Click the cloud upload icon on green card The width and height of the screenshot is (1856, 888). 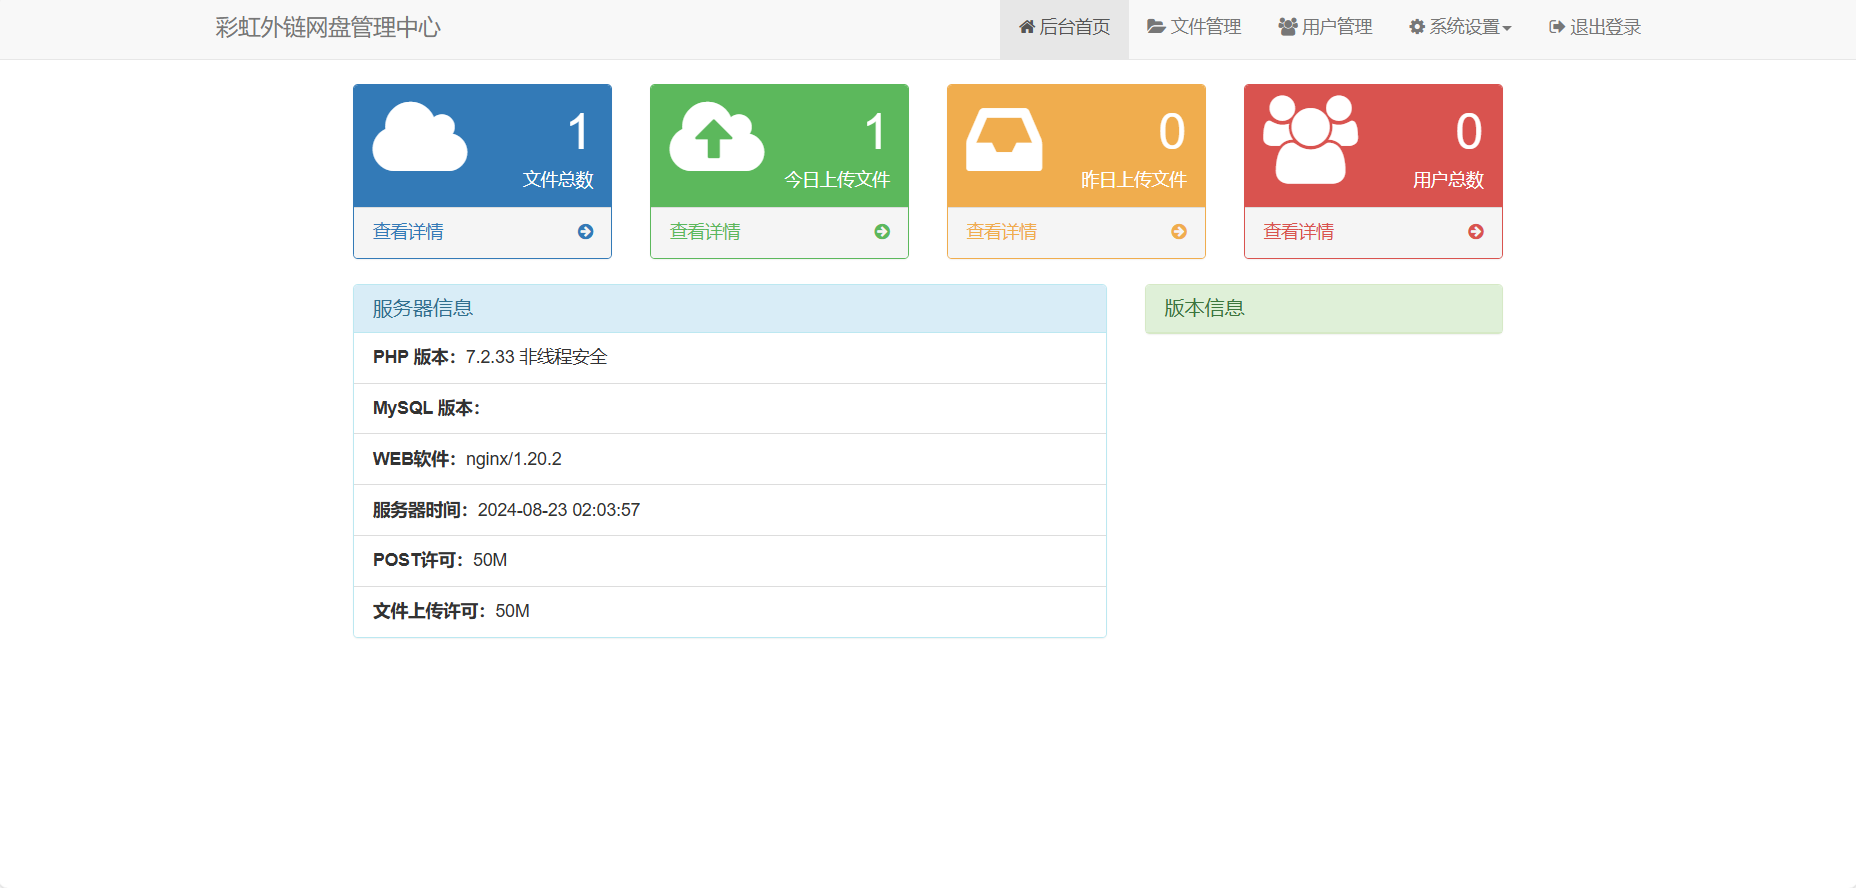[717, 137]
